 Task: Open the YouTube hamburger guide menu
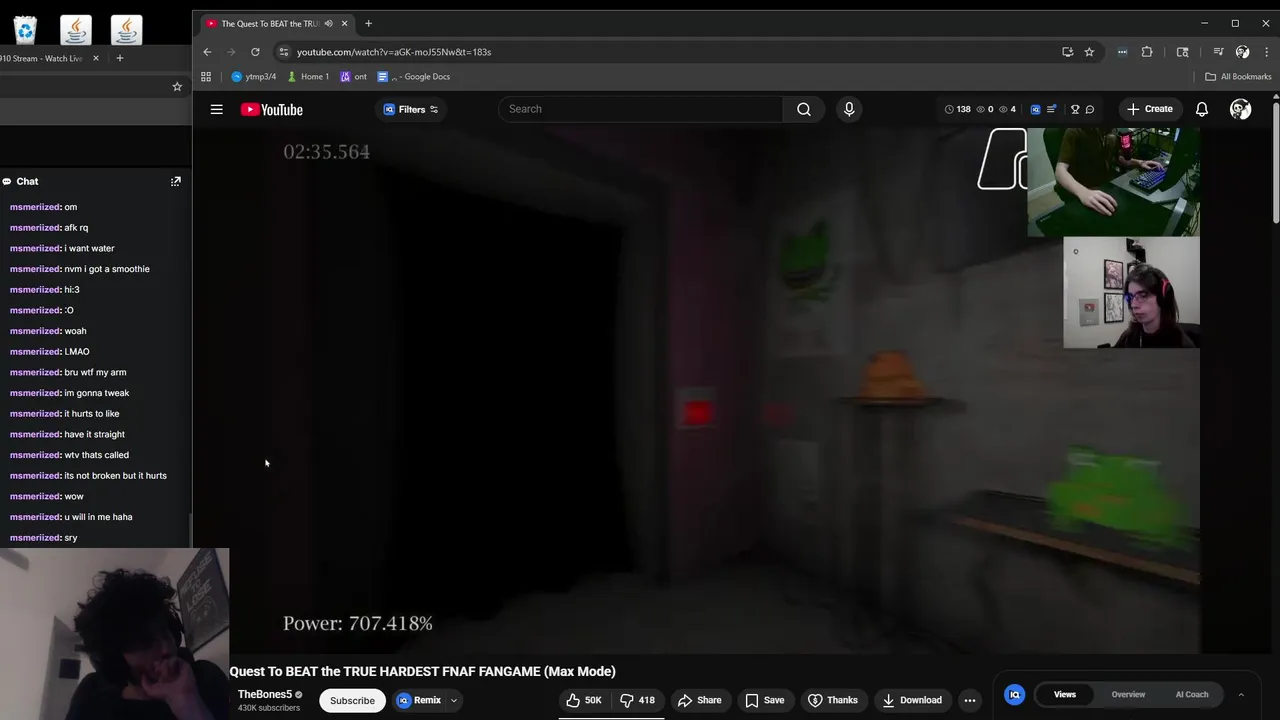(x=216, y=109)
